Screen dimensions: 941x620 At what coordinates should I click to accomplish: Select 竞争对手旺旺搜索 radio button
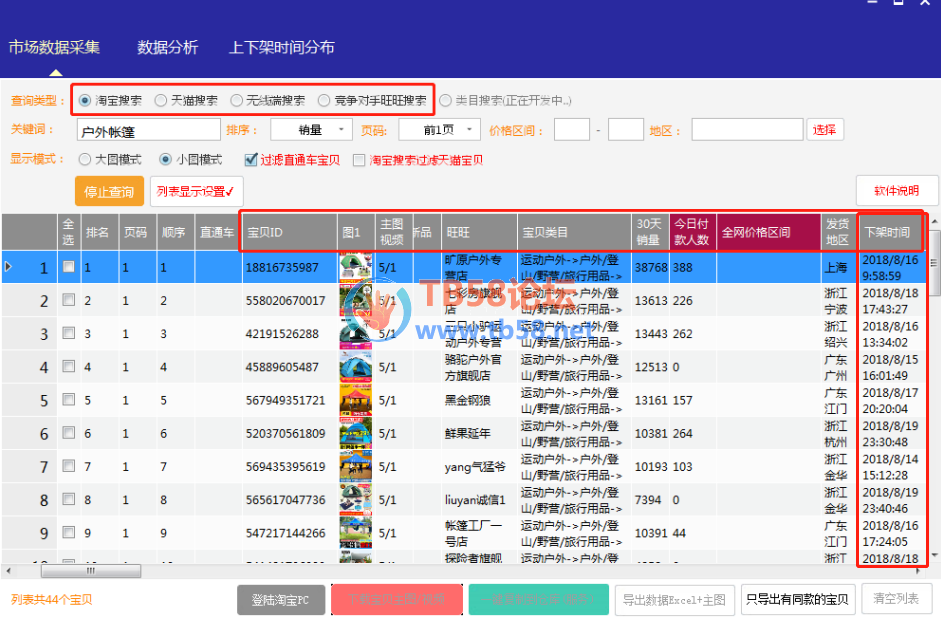324,100
